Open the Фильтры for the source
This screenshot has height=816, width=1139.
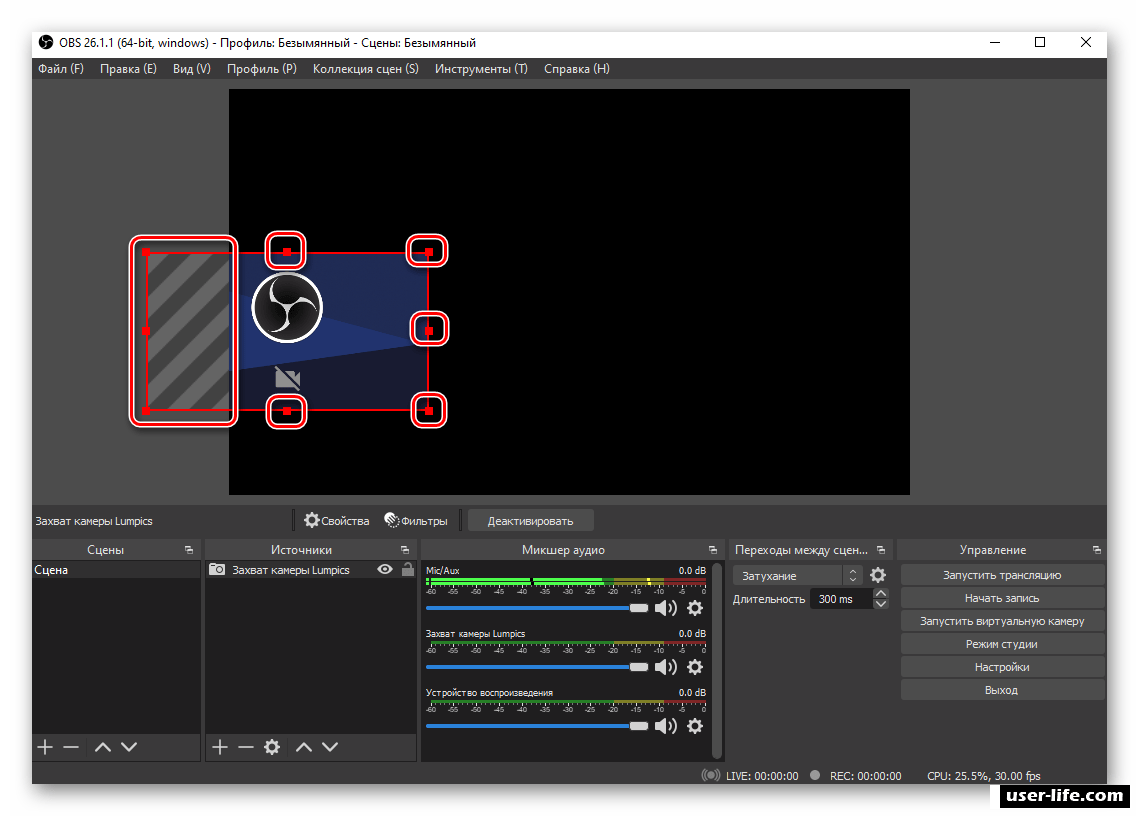[x=416, y=520]
